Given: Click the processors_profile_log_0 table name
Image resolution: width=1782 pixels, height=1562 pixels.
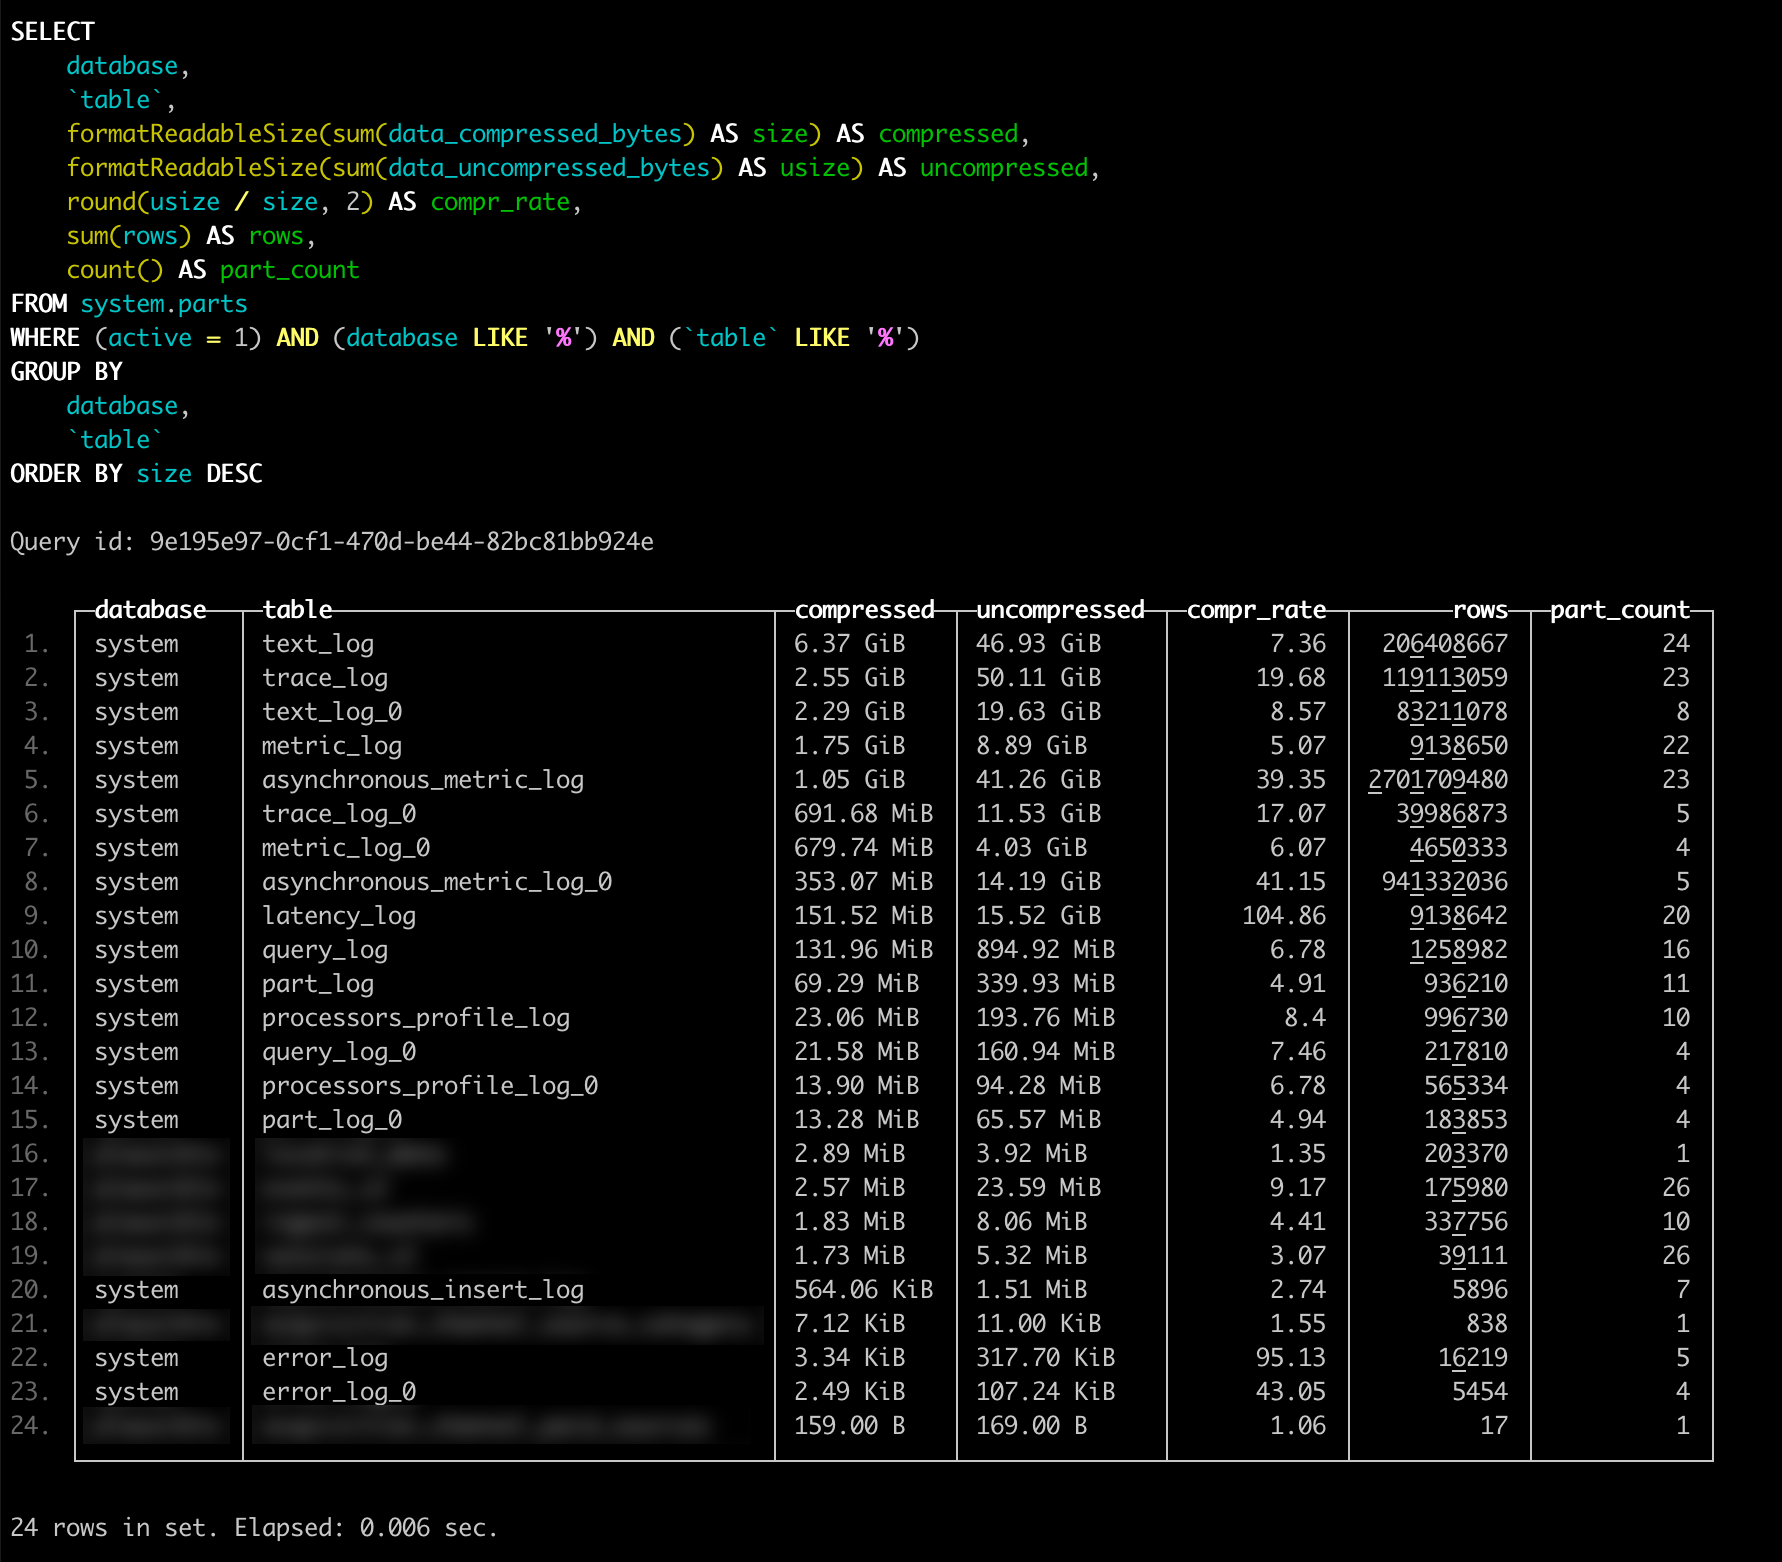Looking at the screenshot, I should tap(429, 1086).
